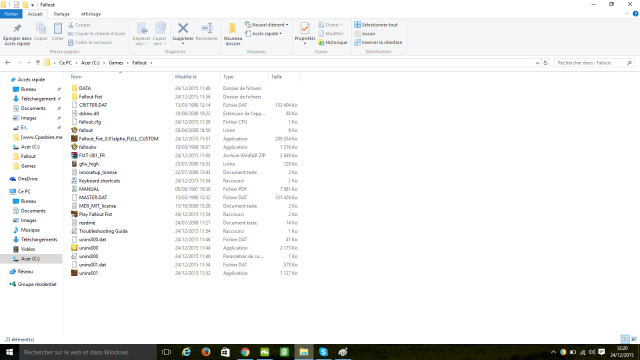Click Acer (C:) in the address breadcrumb

90,63
